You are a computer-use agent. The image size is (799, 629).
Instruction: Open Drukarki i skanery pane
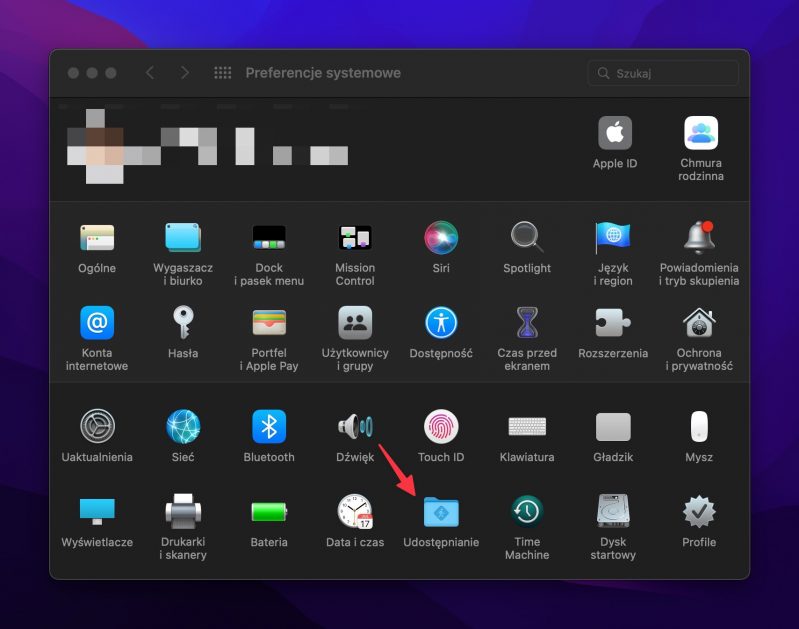point(183,511)
